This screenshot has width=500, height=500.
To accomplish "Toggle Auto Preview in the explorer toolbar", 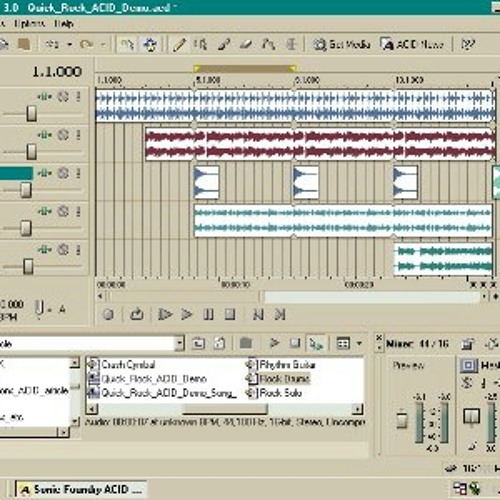I will coord(316,343).
